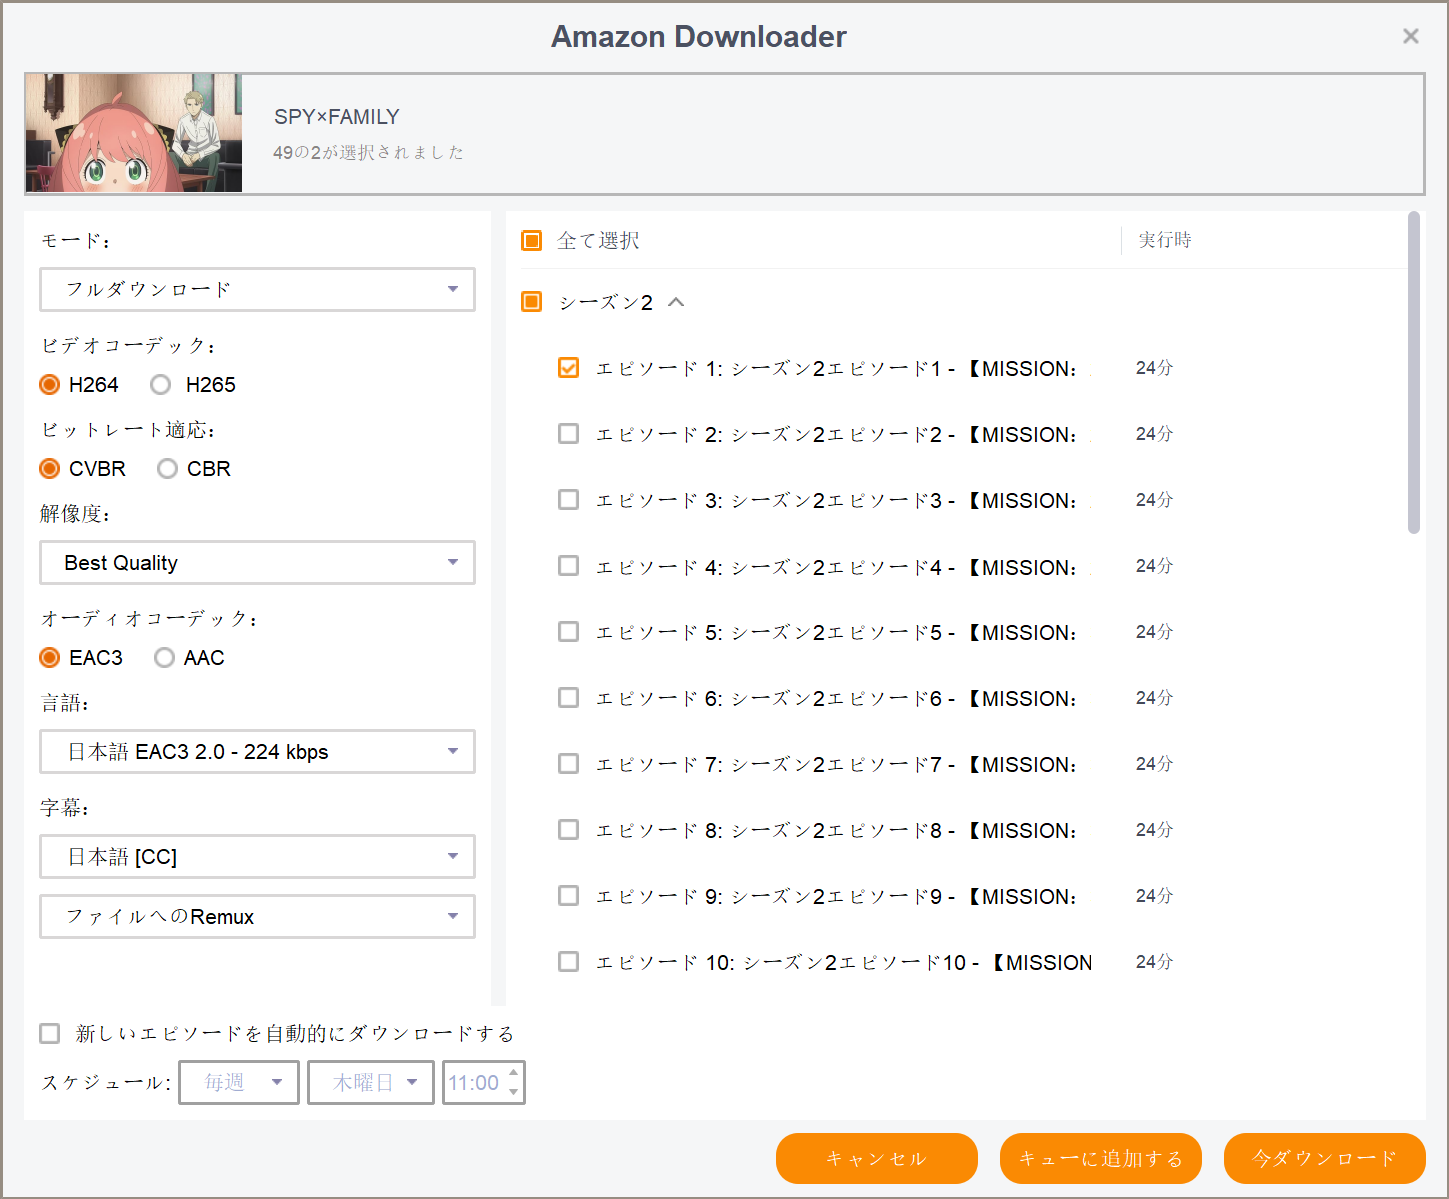Select the H265 video codec
1449x1199 pixels.
(x=160, y=385)
